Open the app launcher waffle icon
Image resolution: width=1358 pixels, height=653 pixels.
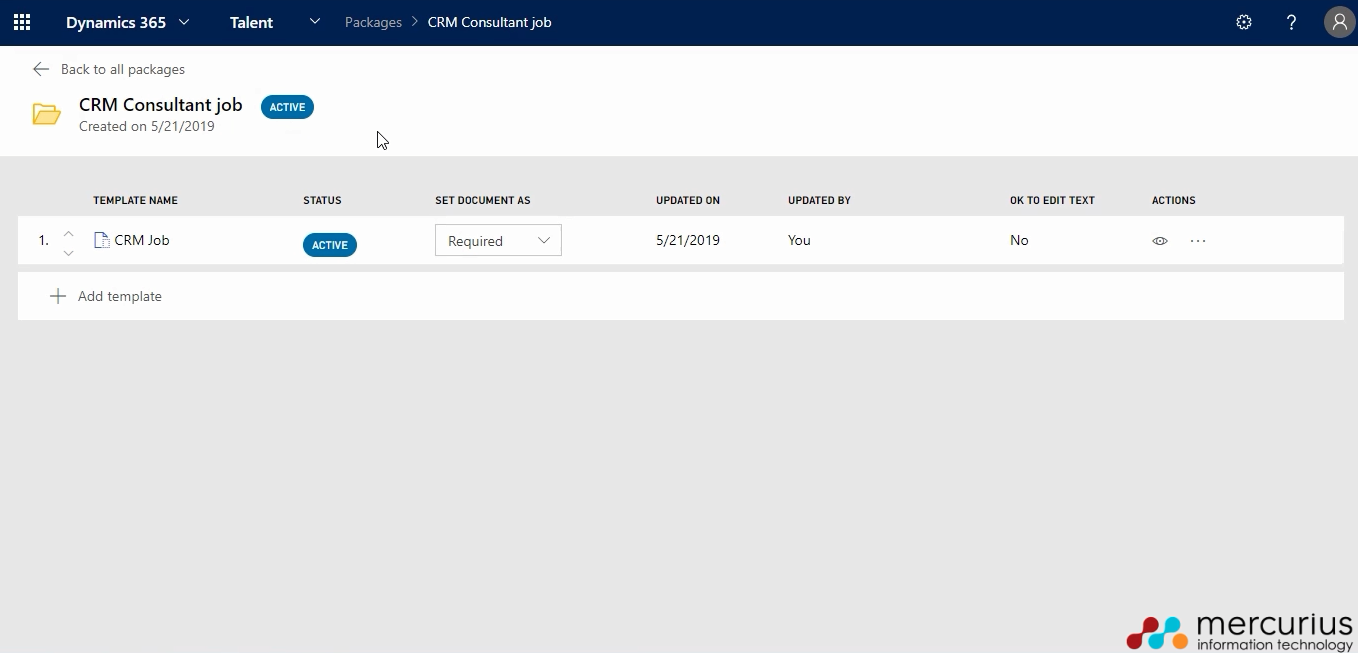pos(22,22)
